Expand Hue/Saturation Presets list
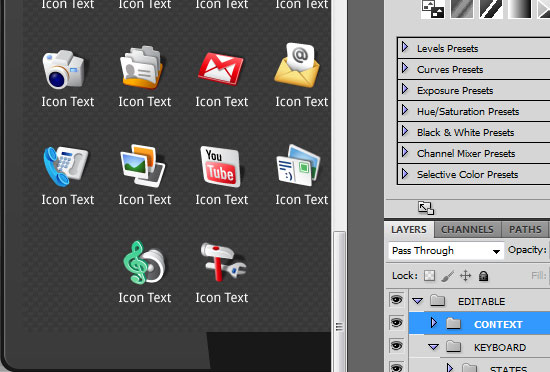 point(405,110)
